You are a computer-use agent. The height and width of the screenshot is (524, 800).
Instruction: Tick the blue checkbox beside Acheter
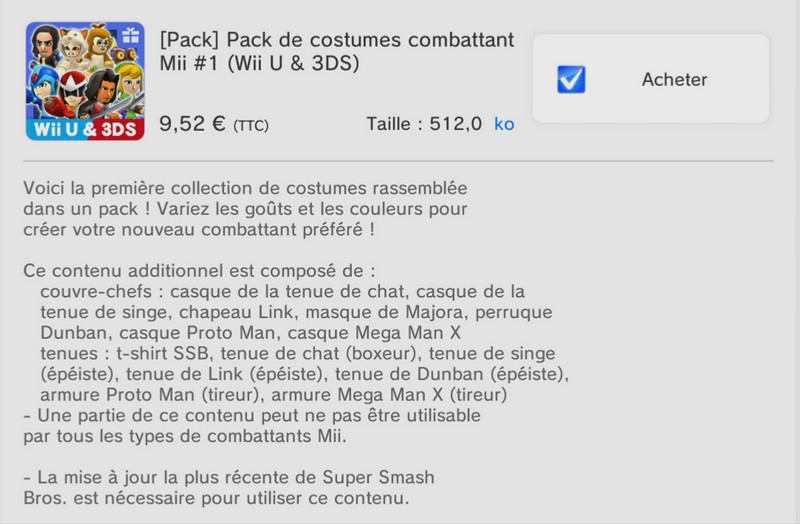tap(571, 80)
